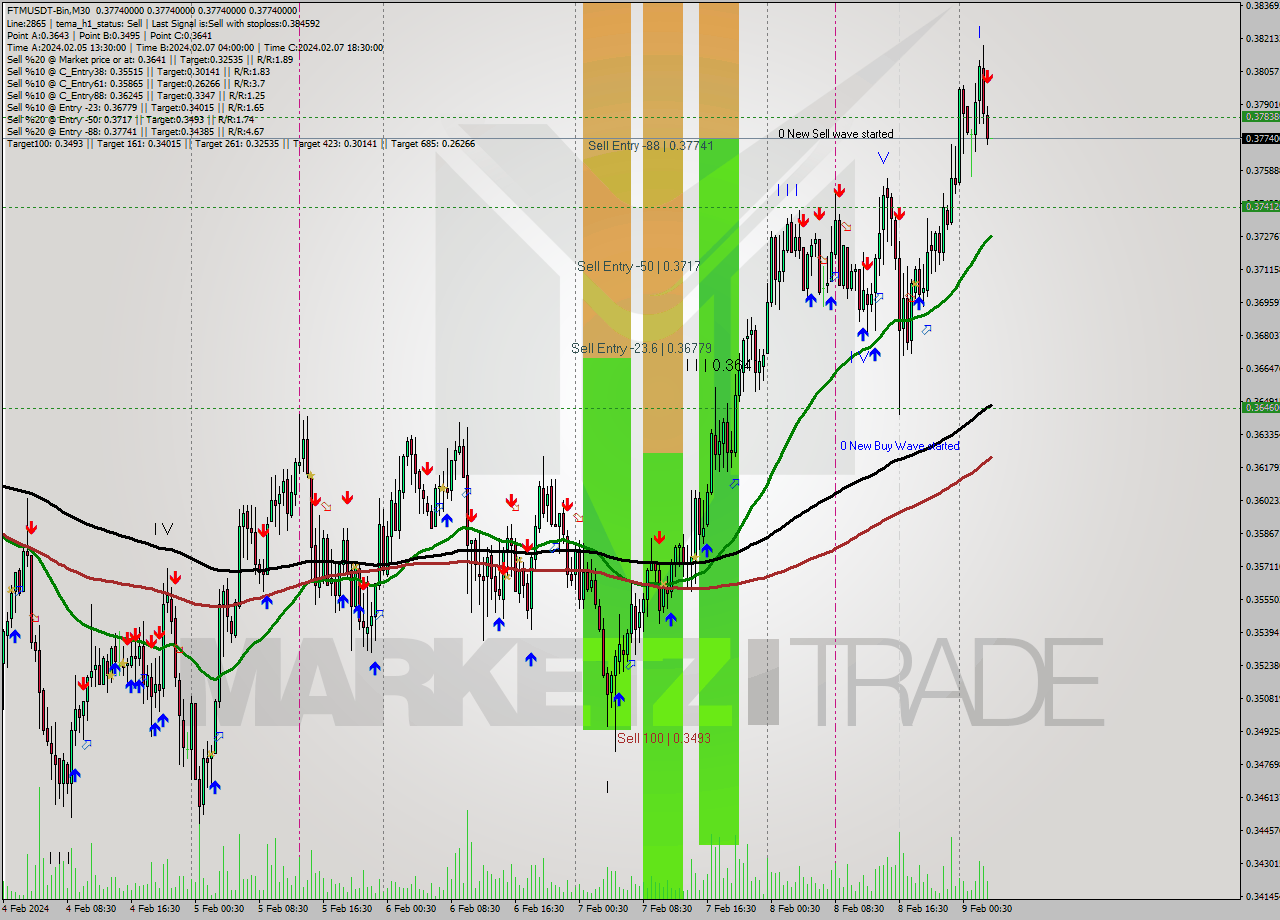Click the '4 Feb 2024' date on time axis

click(26, 909)
